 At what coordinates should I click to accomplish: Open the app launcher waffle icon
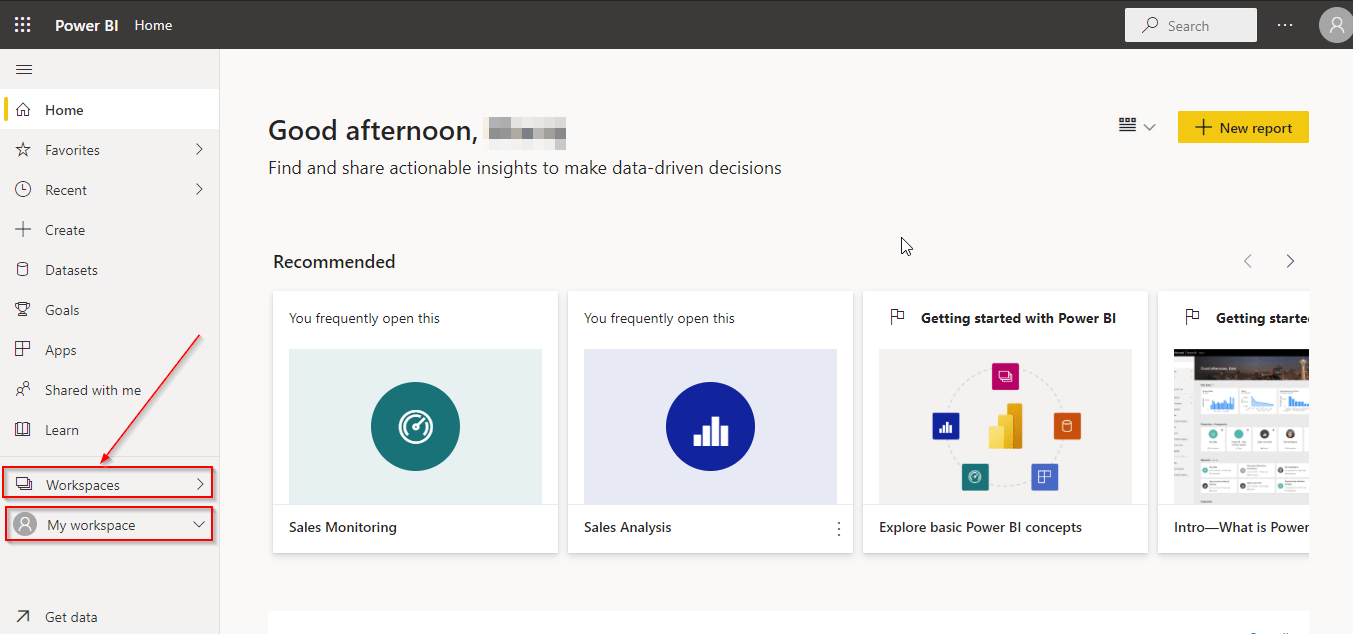point(22,25)
